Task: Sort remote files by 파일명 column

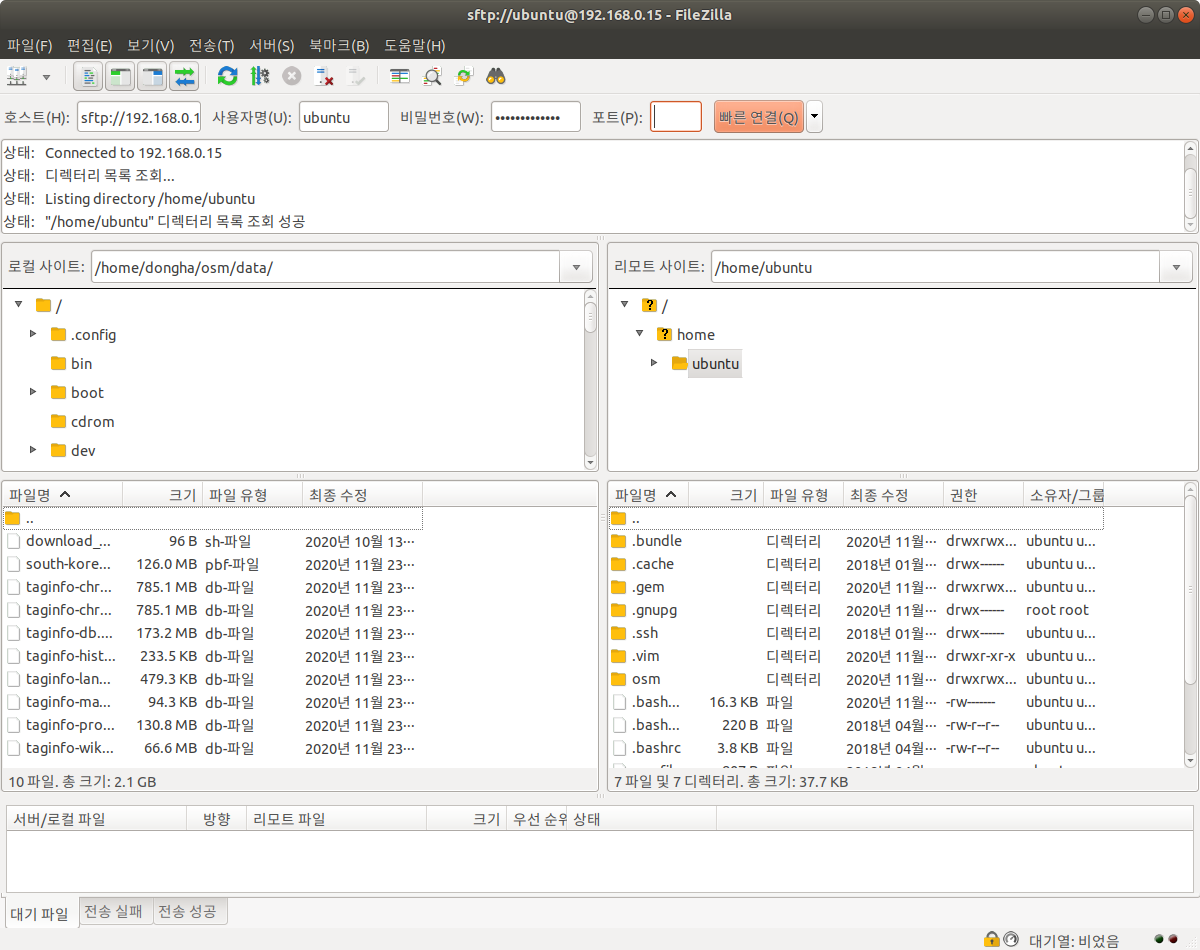Action: point(648,495)
